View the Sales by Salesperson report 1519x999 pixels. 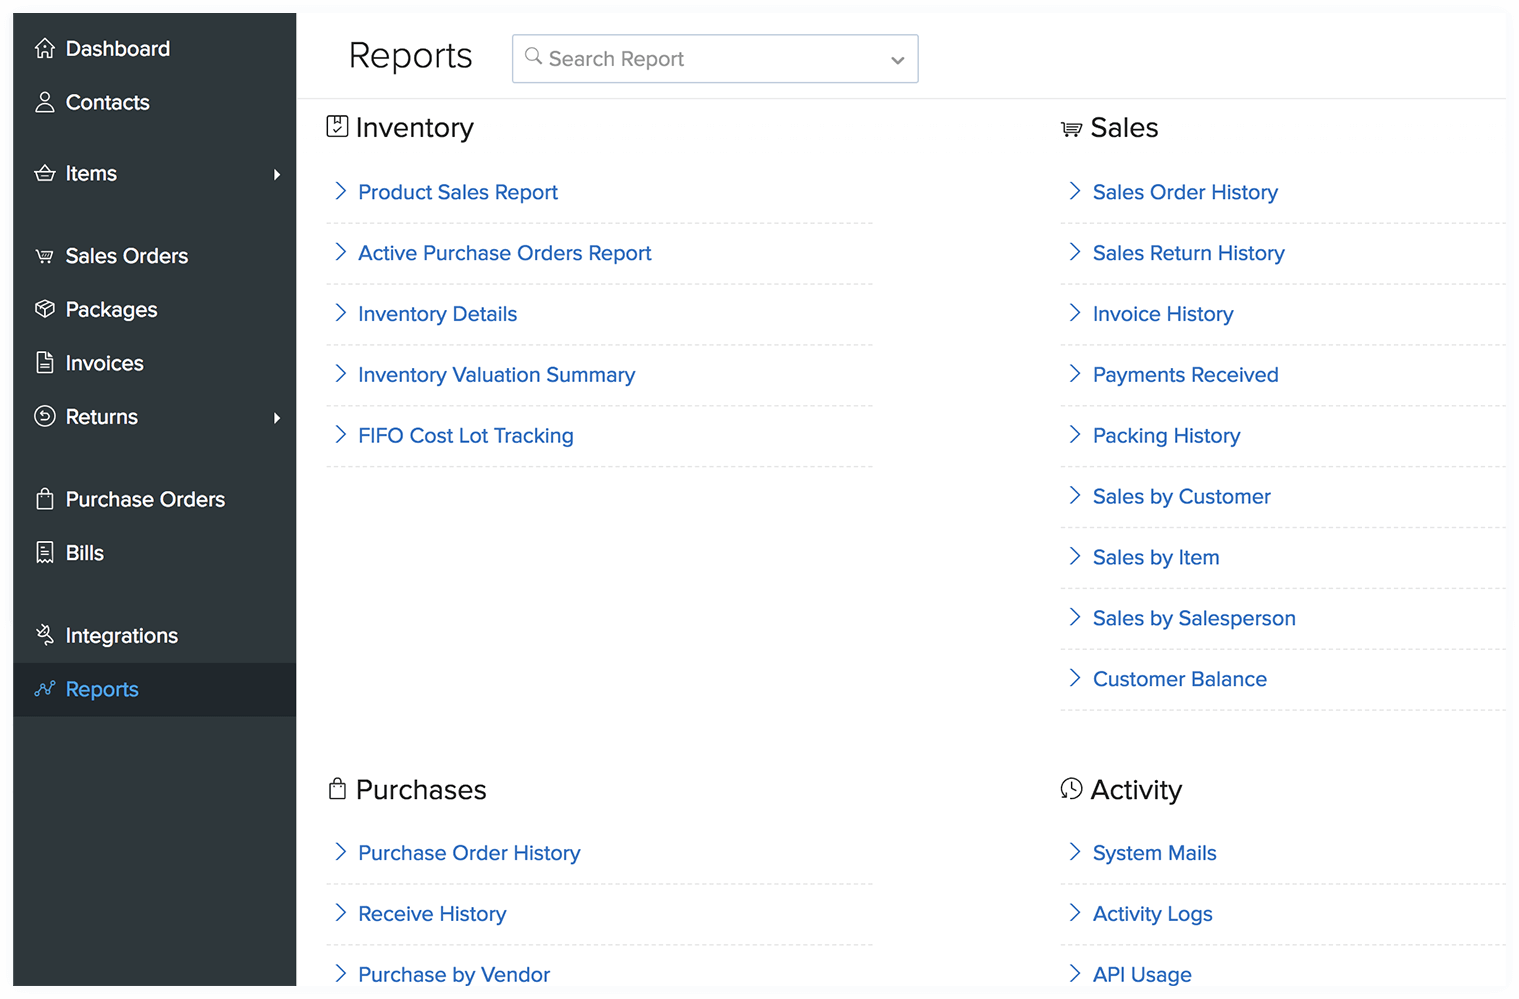1194,618
